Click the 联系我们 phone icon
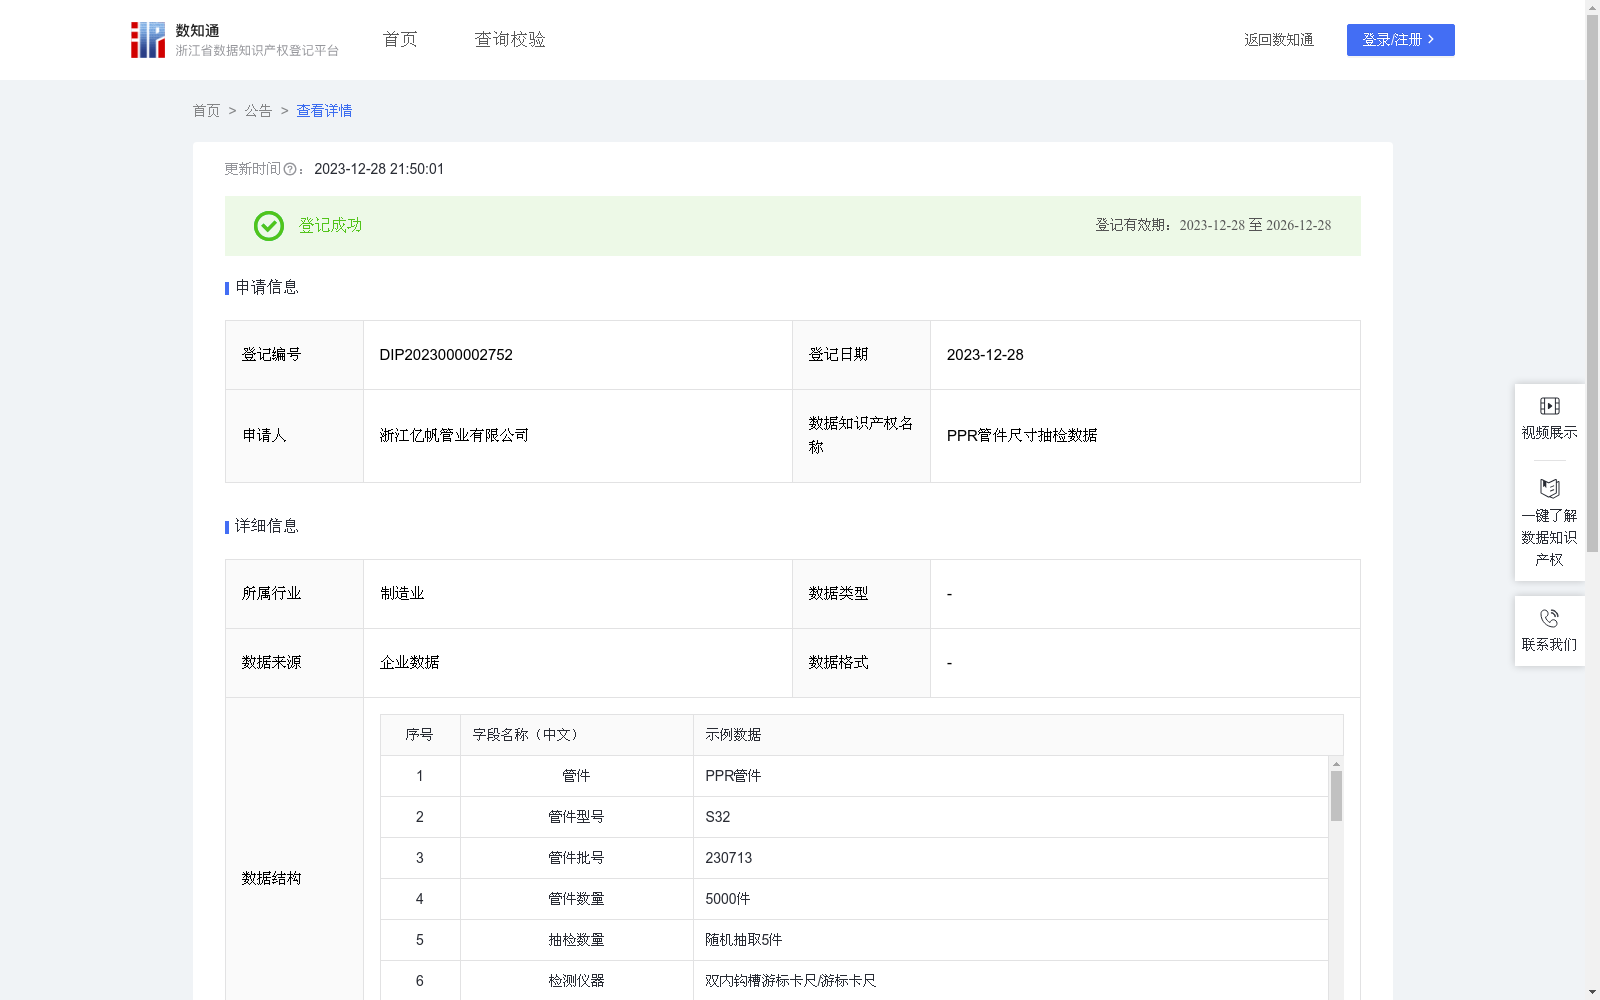1600x1000 pixels. 1550,618
